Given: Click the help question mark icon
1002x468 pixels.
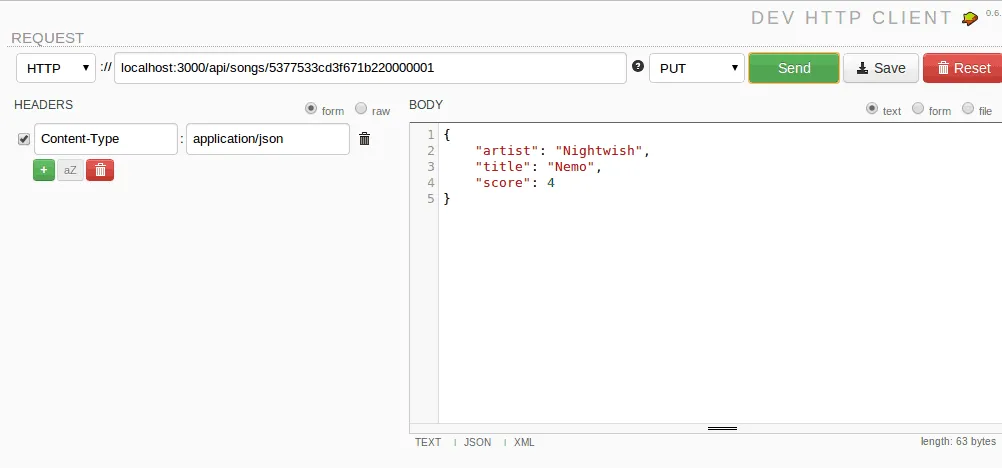Looking at the screenshot, I should pyautogui.click(x=638, y=67).
